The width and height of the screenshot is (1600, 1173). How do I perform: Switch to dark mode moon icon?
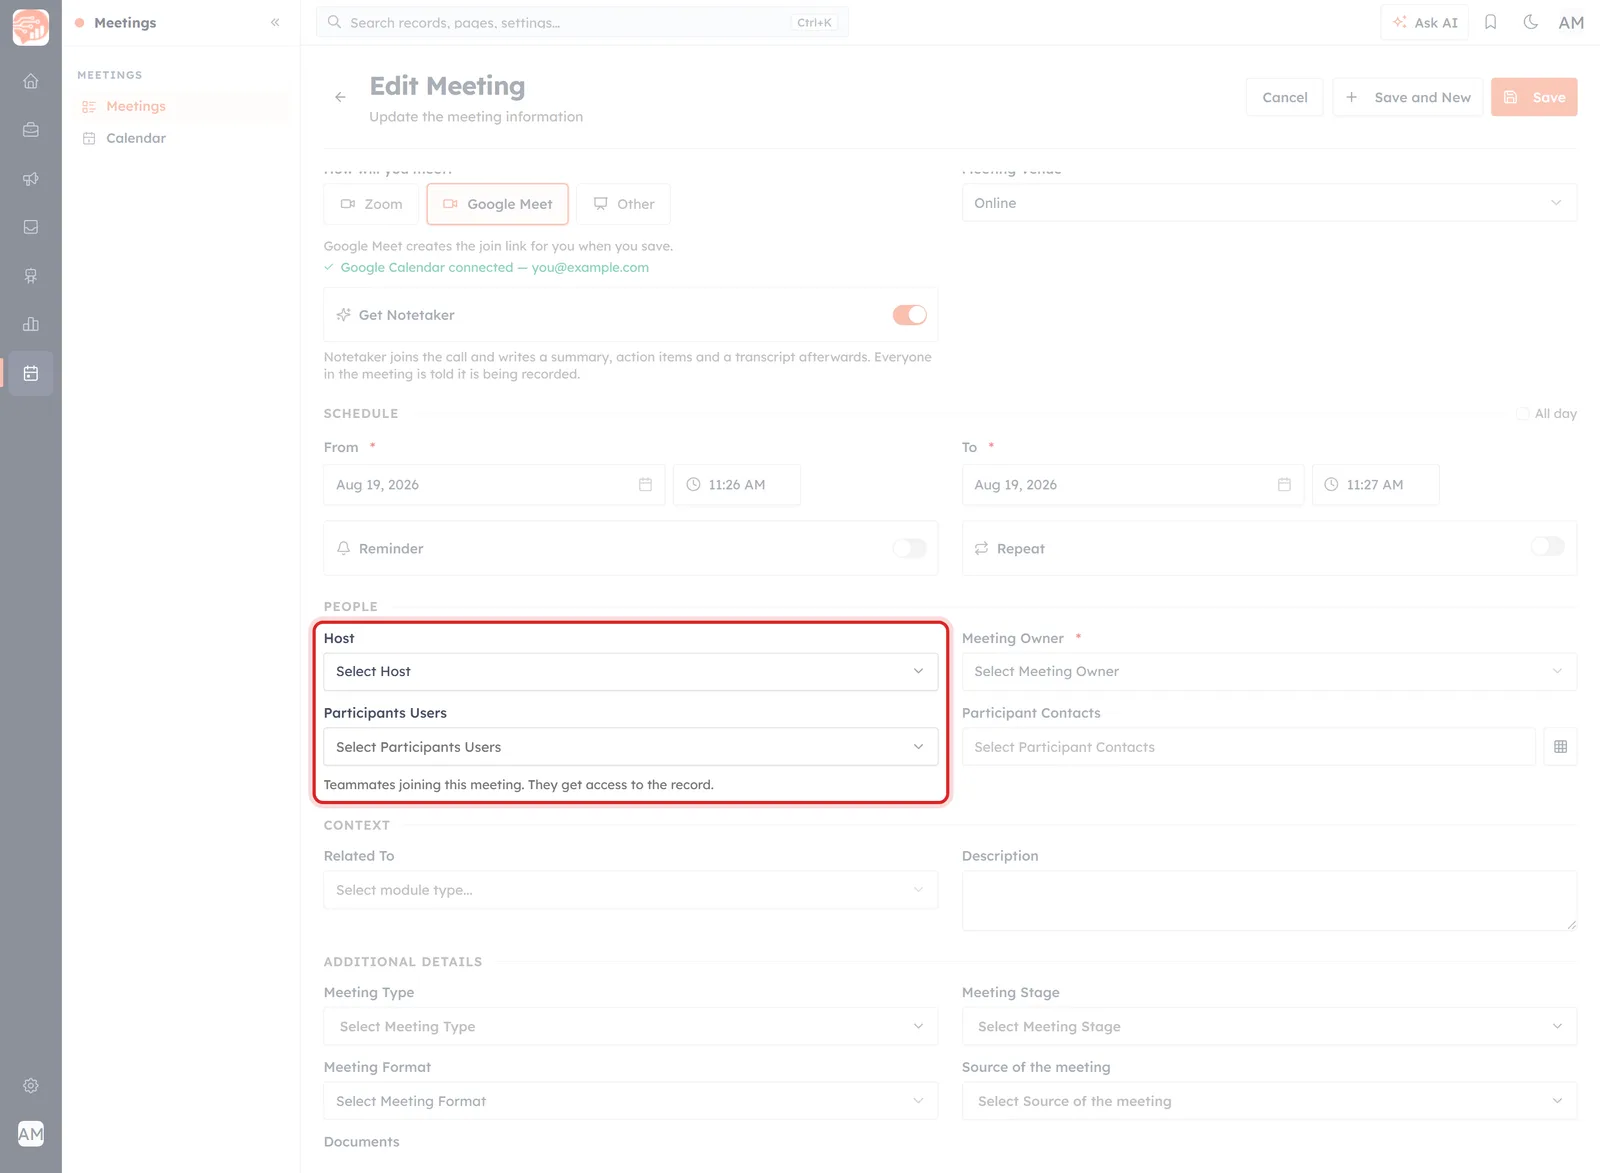[x=1530, y=22]
